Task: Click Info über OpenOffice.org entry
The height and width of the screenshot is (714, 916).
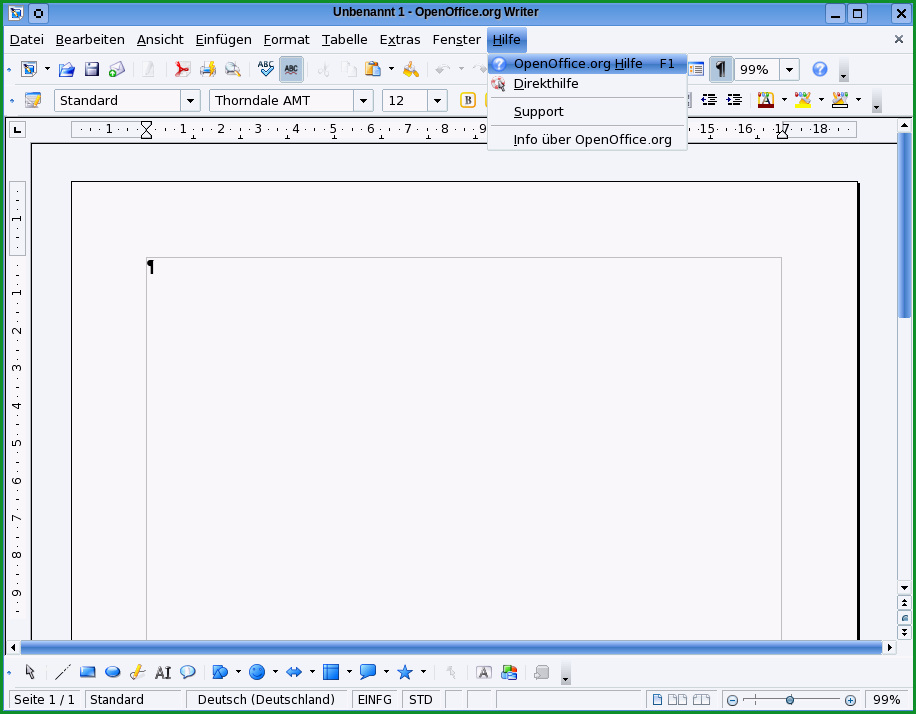Action: (x=587, y=140)
